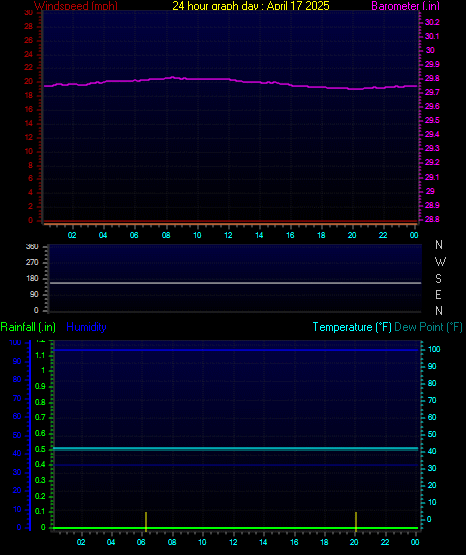
Task: Click the Rainfall (.in) legend label
Action: (28, 327)
